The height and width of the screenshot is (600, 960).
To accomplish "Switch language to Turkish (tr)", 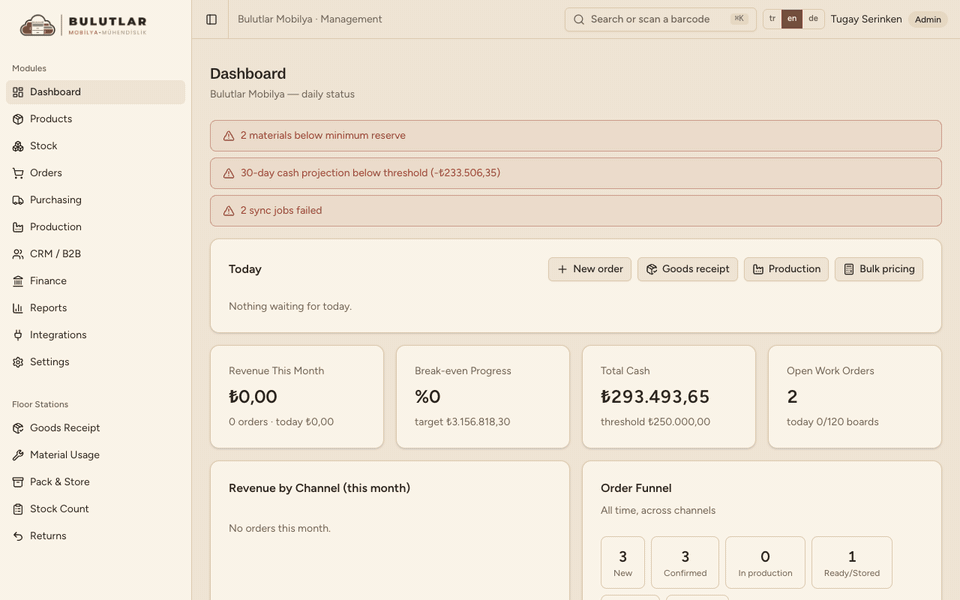I will point(772,19).
